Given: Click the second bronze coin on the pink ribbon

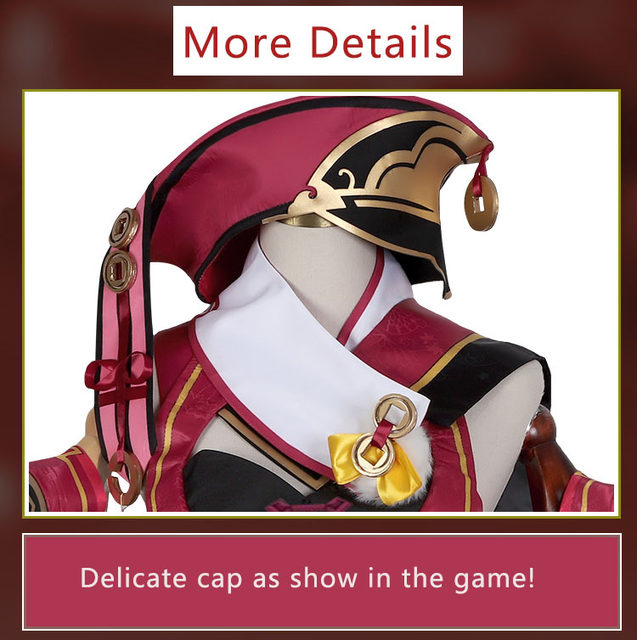Looking at the screenshot, I should 120,271.
